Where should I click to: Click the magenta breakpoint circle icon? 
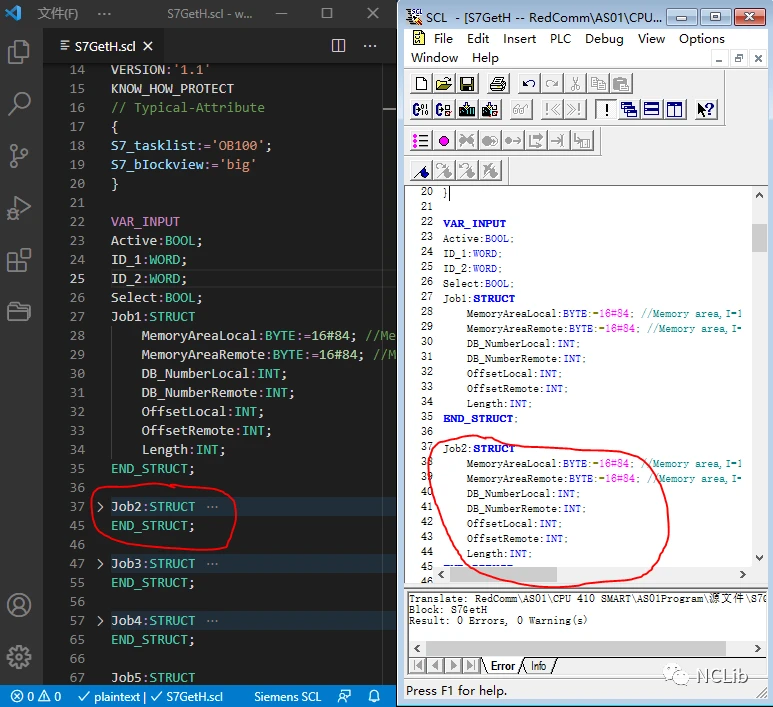point(444,141)
